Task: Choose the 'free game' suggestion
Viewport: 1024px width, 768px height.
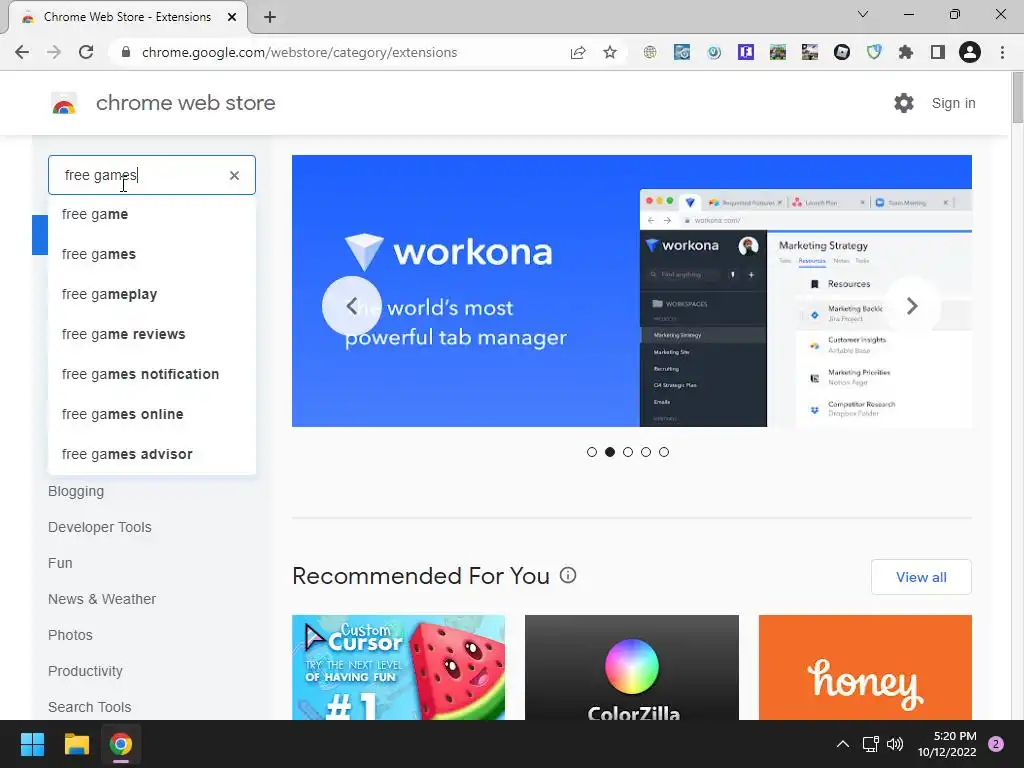Action: [152, 214]
